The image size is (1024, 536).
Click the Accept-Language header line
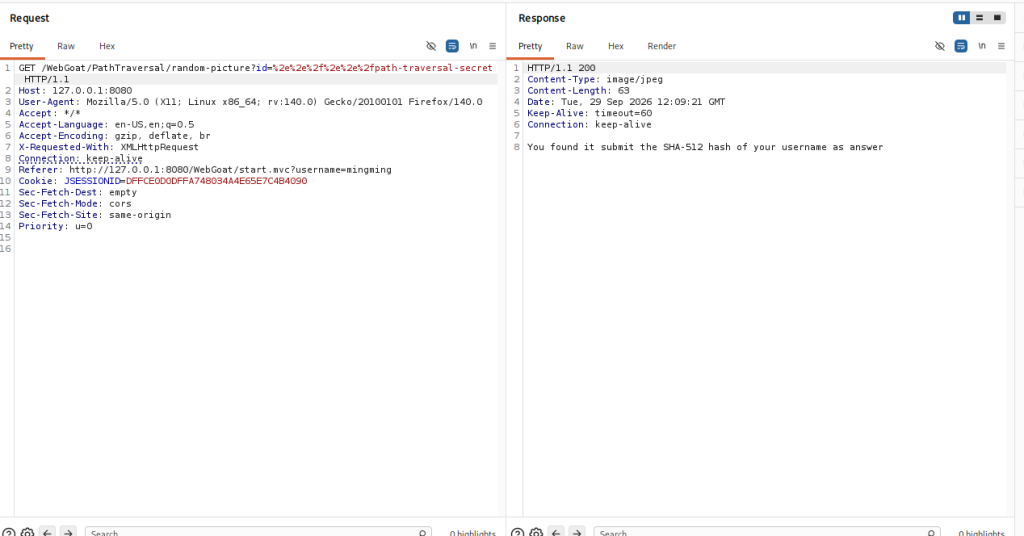click(106, 125)
